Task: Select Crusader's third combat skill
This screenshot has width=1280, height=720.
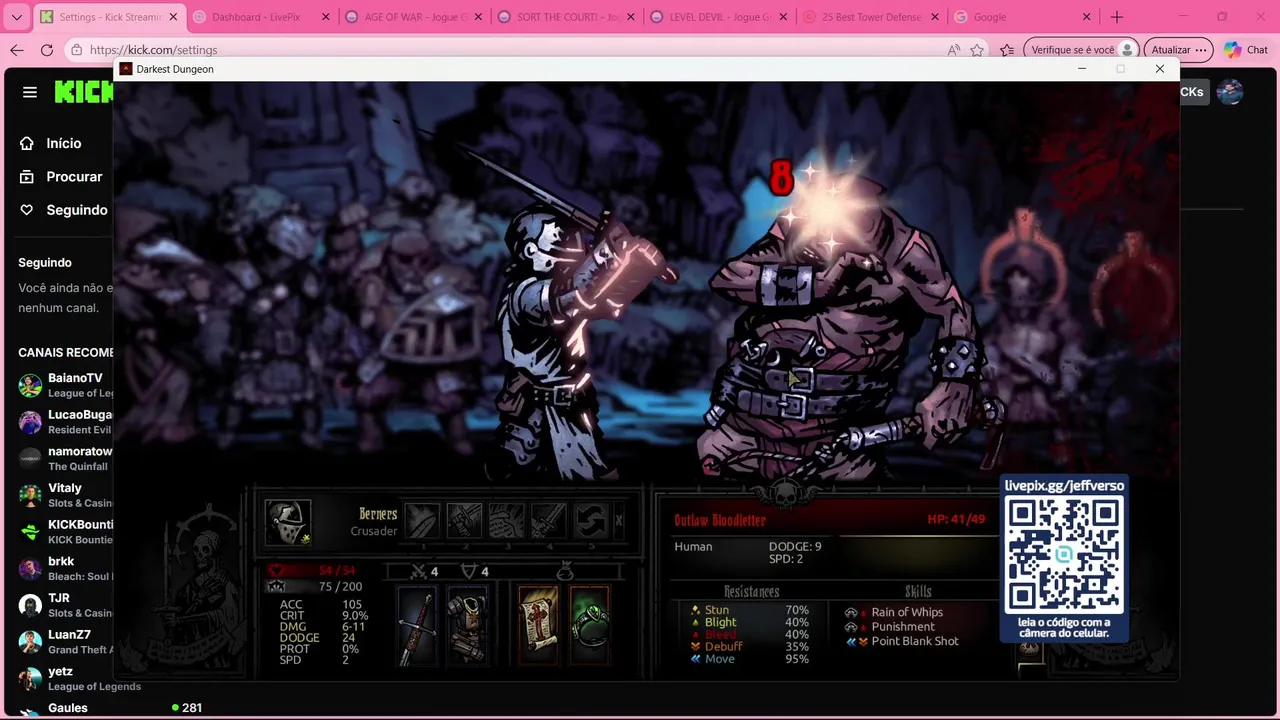Action: 507,521
